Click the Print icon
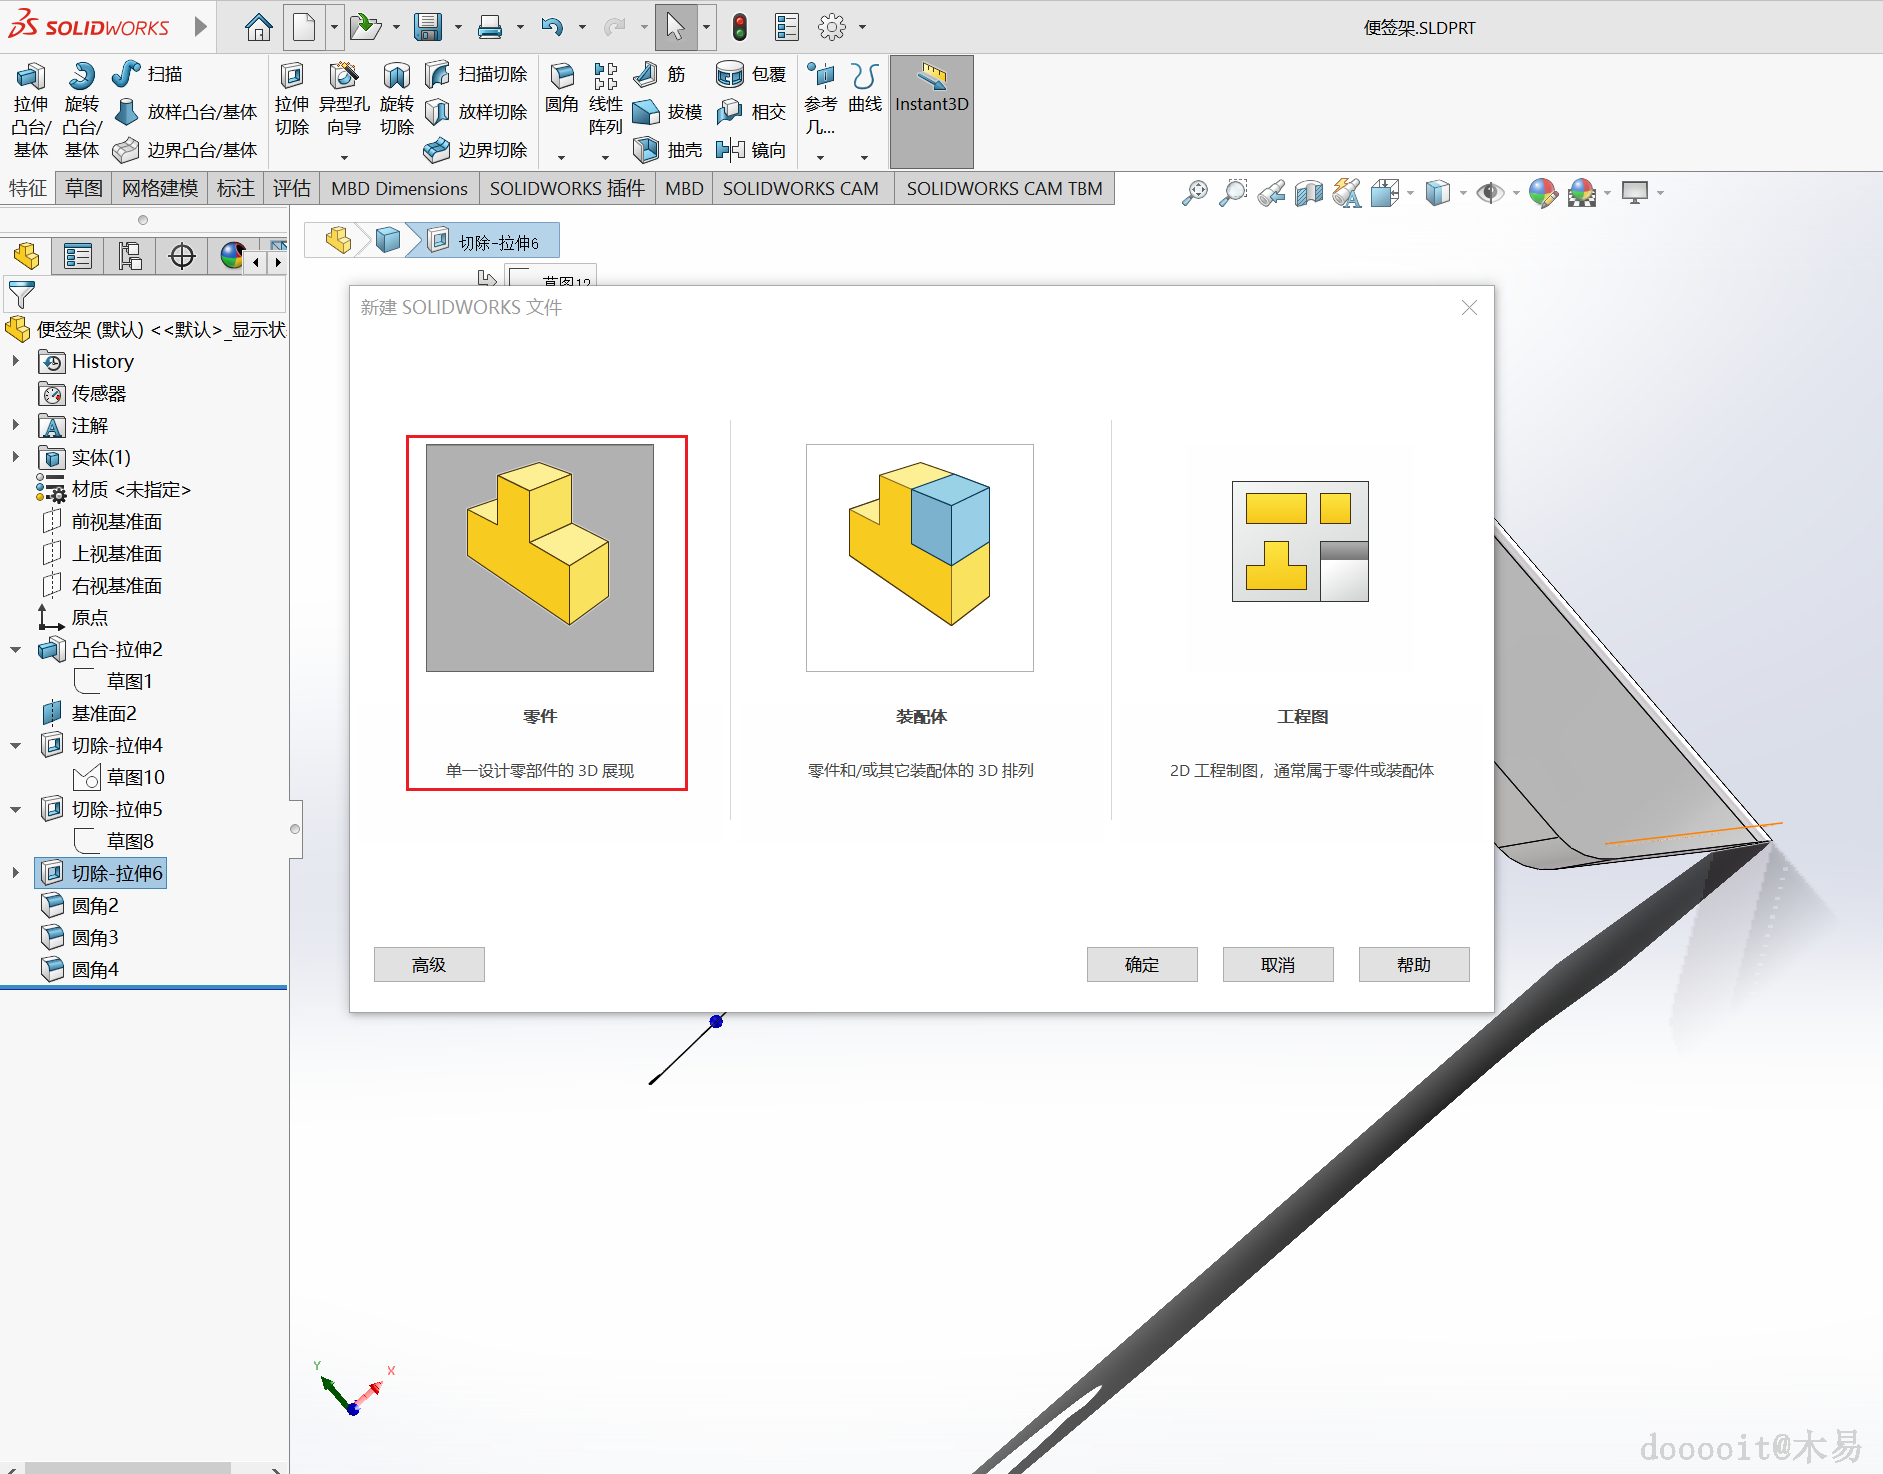The height and width of the screenshot is (1474, 1883). [490, 28]
